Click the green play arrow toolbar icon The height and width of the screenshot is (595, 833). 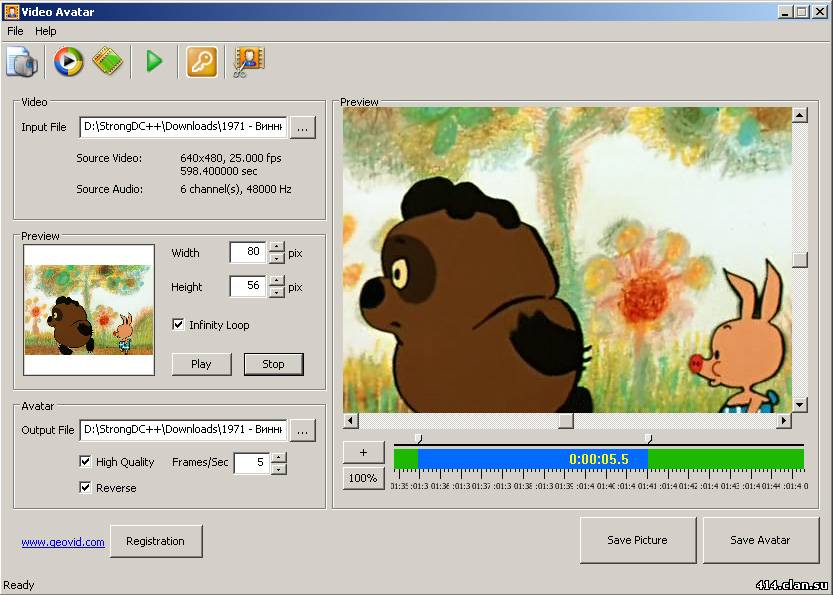(x=154, y=62)
